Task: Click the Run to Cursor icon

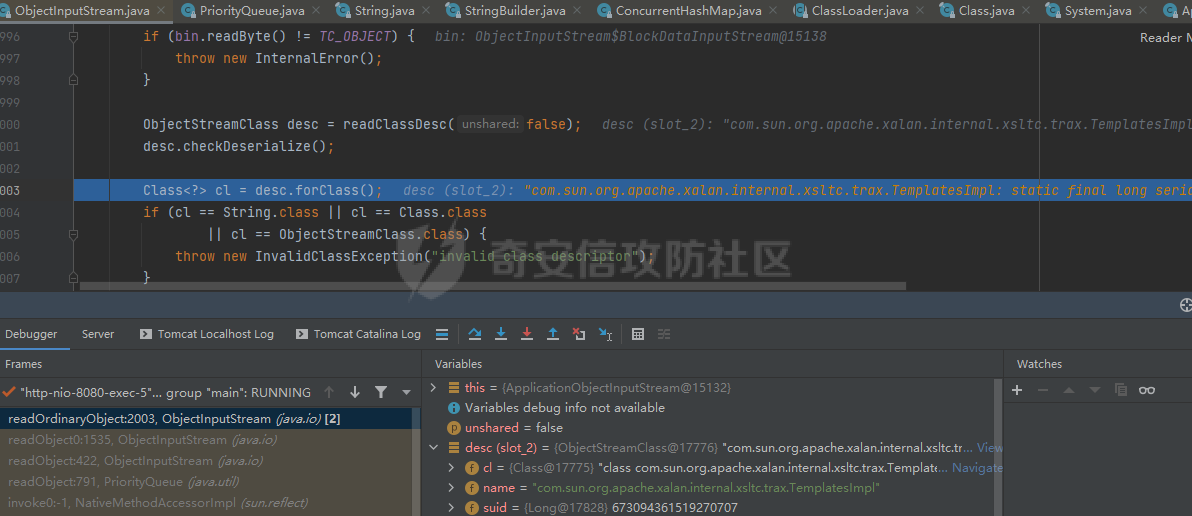Action: 605,334
